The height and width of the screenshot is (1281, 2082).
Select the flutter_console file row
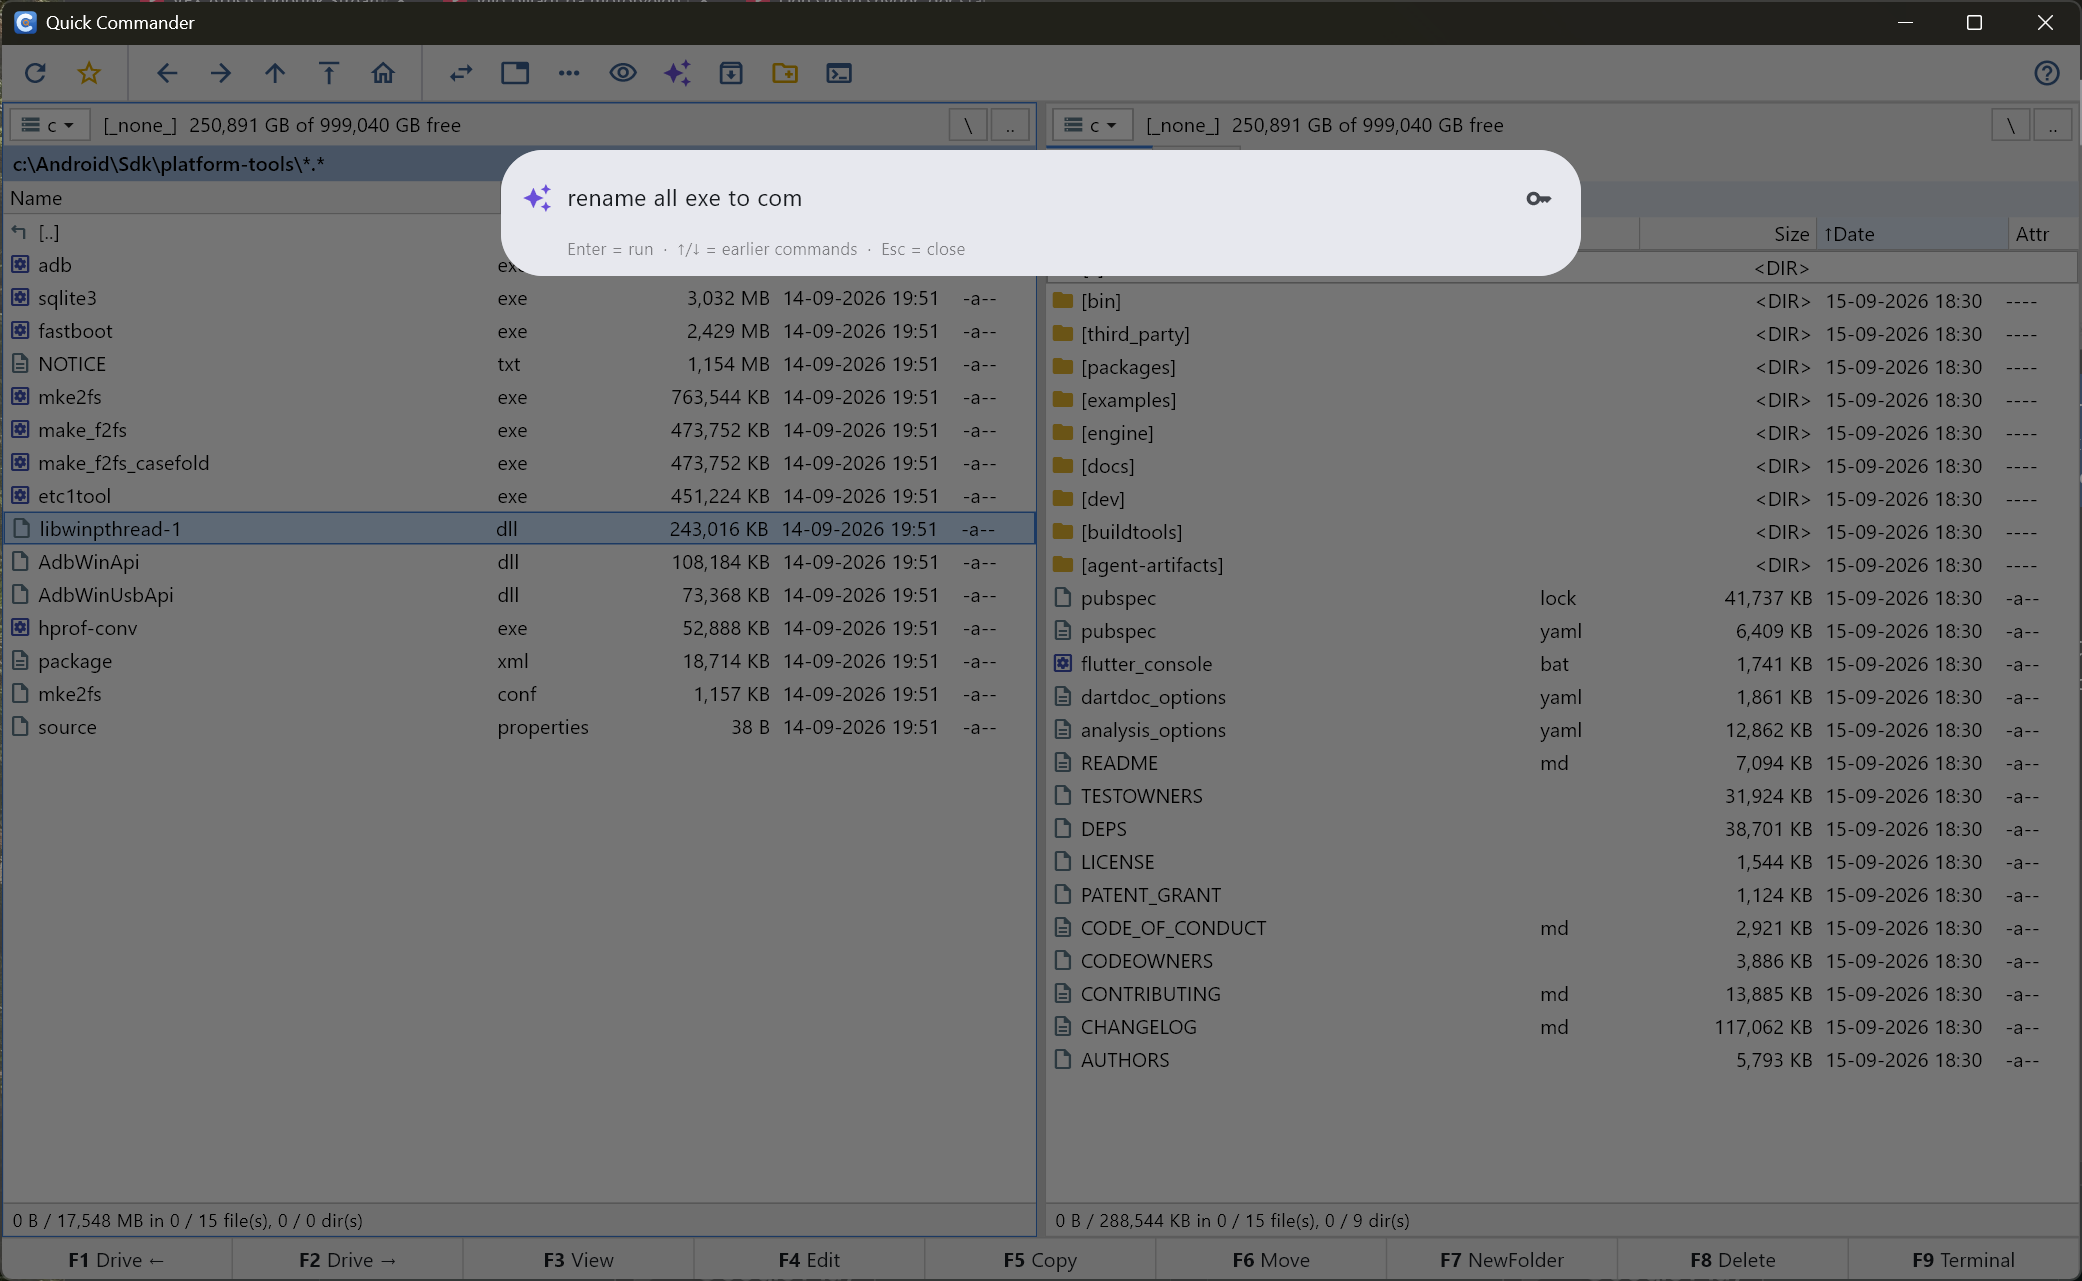point(1562,664)
